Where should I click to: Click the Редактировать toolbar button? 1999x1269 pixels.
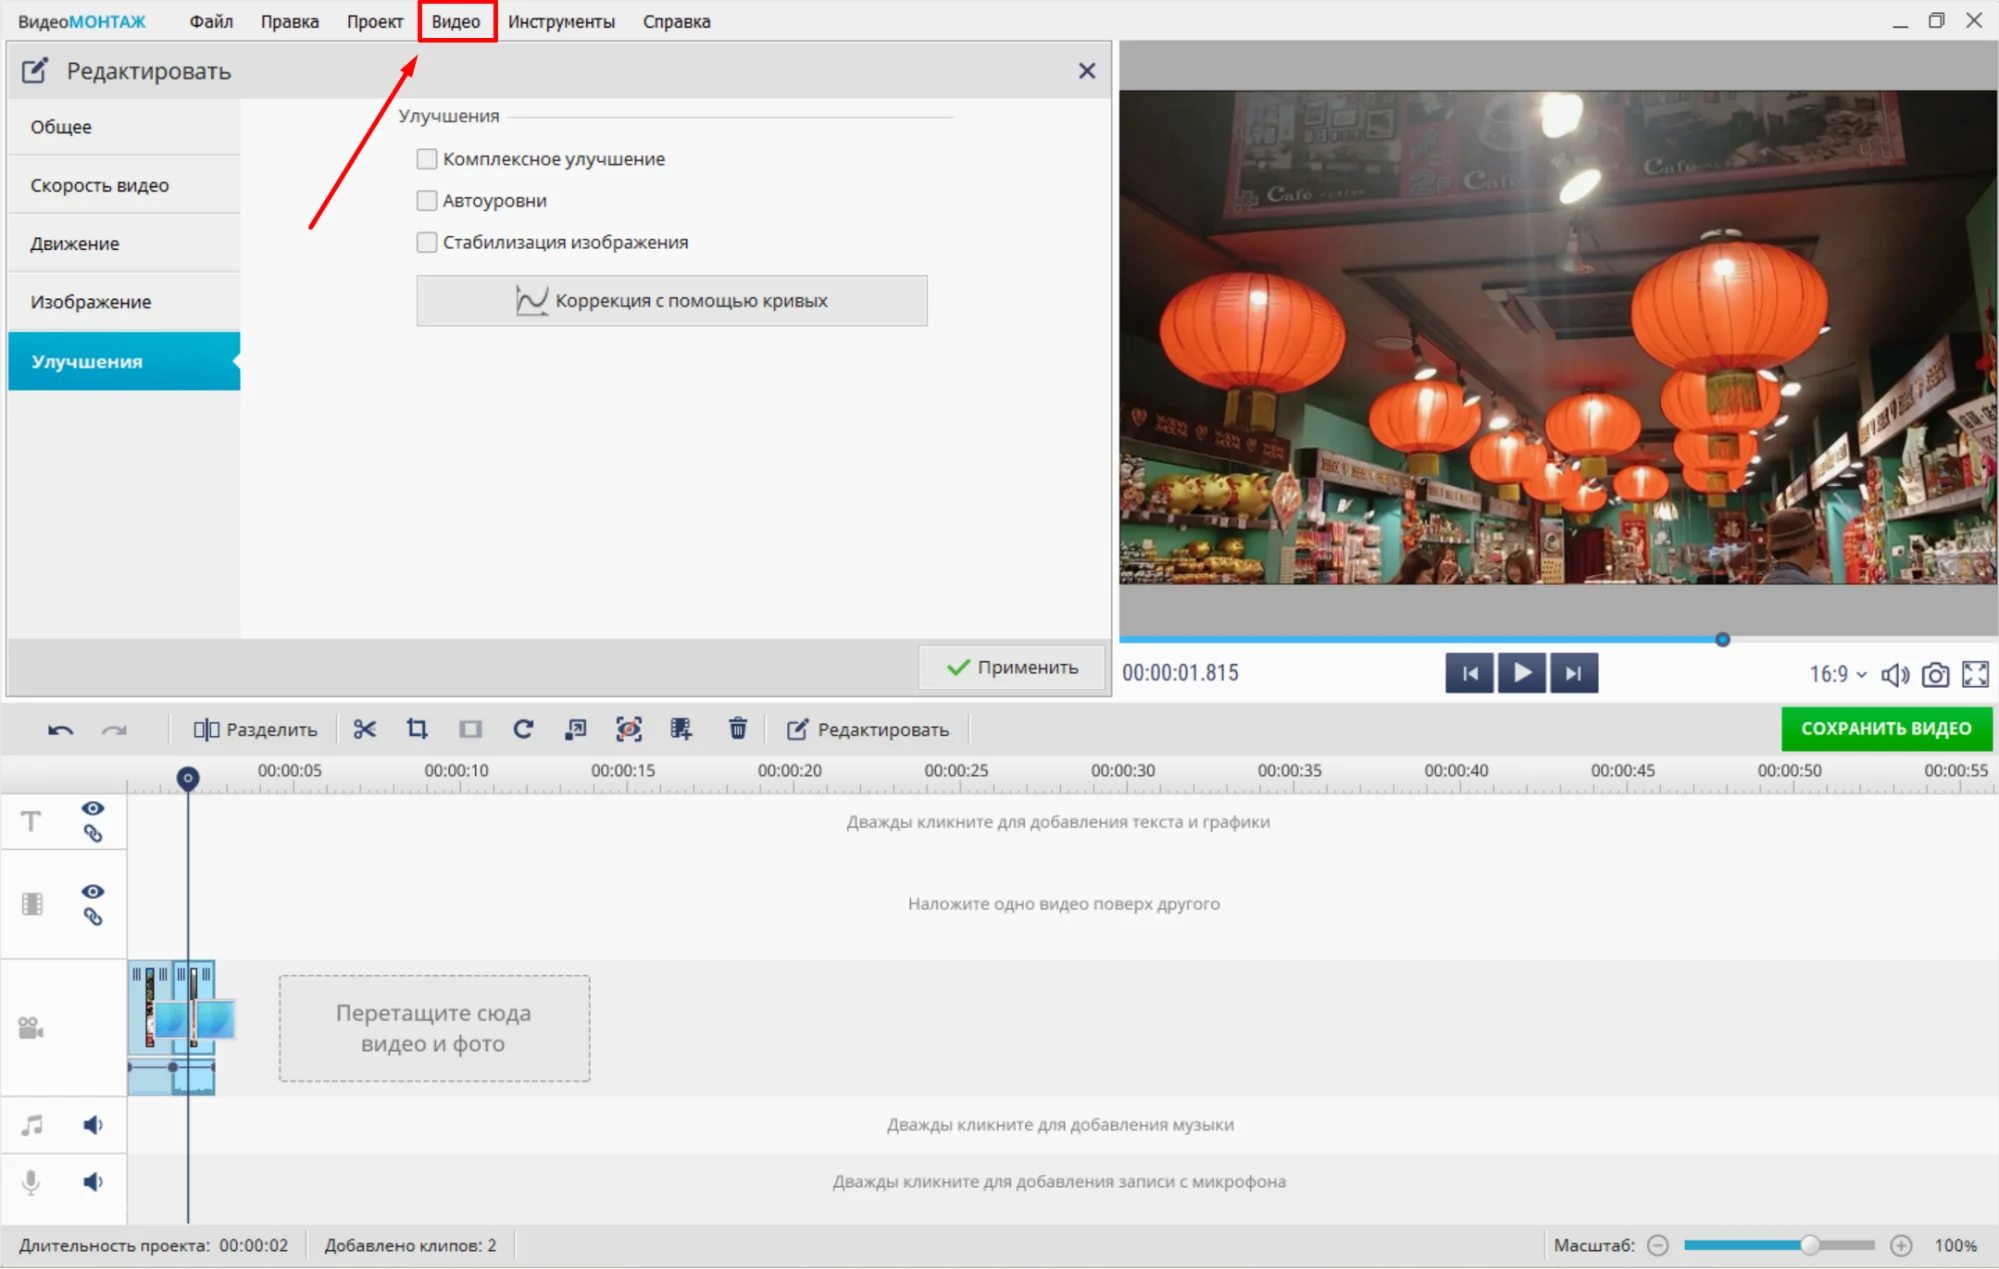click(868, 729)
